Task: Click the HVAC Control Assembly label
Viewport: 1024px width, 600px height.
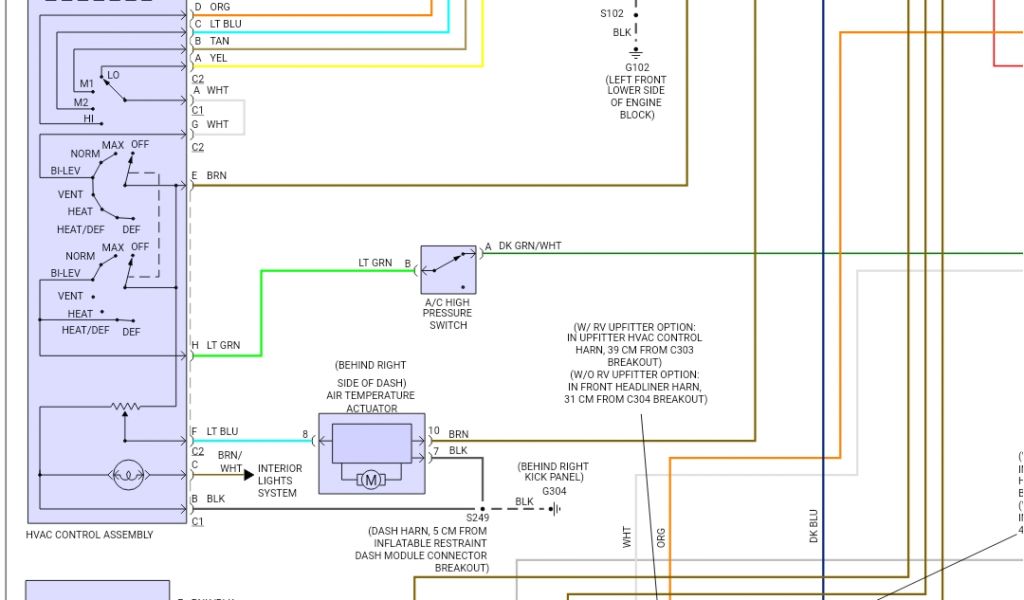Action: [90, 535]
